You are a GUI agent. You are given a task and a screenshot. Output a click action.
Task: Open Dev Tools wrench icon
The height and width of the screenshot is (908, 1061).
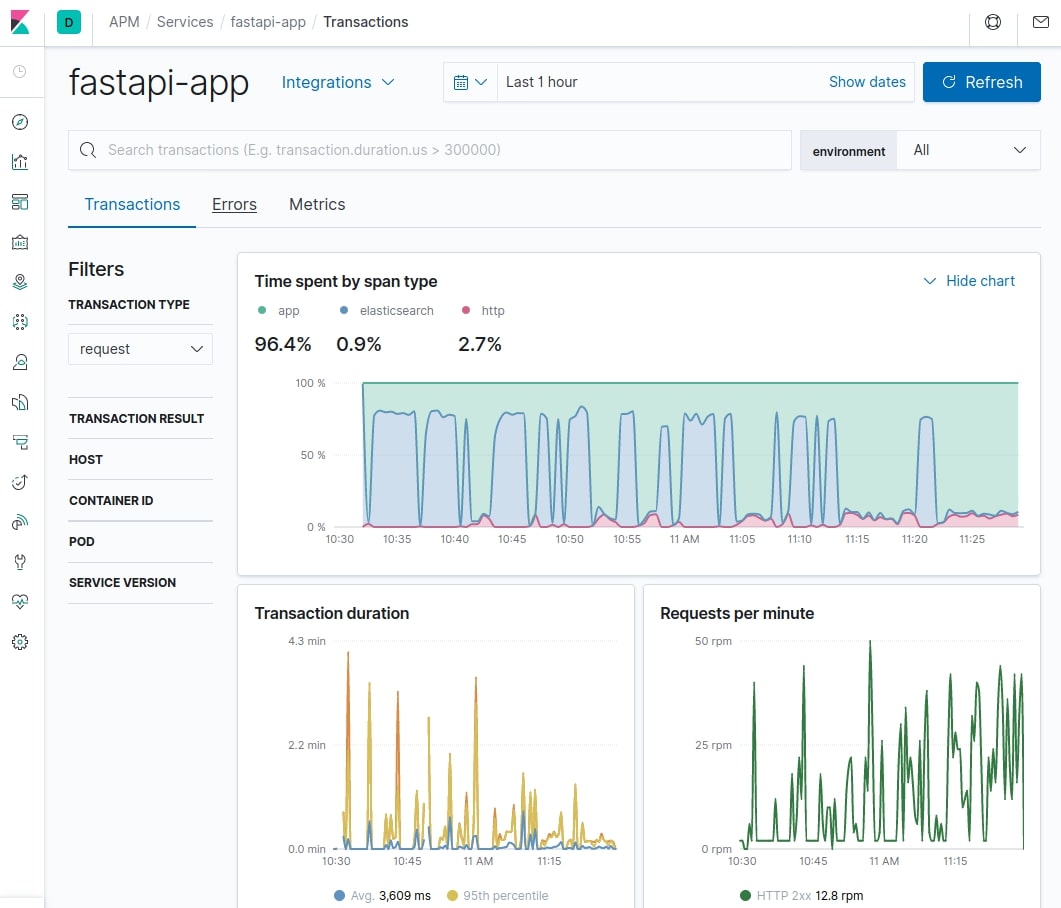tap(20, 562)
